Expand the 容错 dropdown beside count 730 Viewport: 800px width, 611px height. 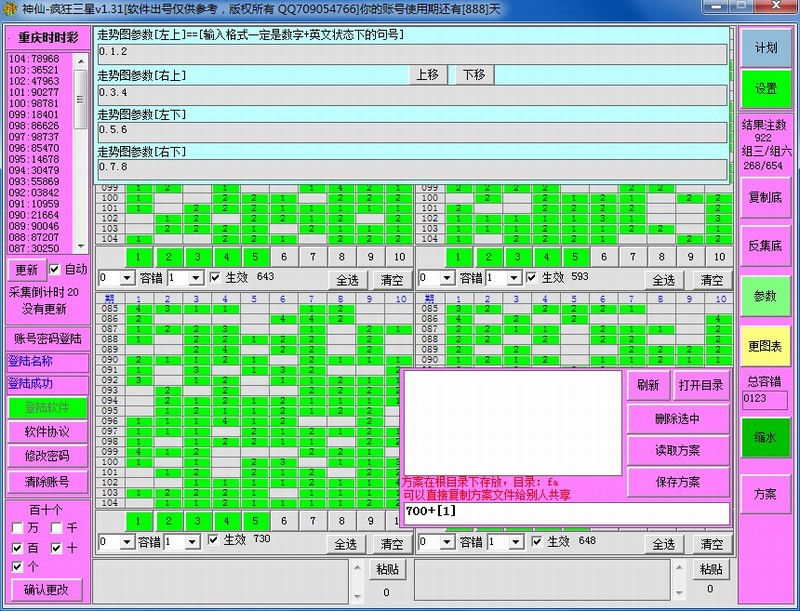point(183,541)
